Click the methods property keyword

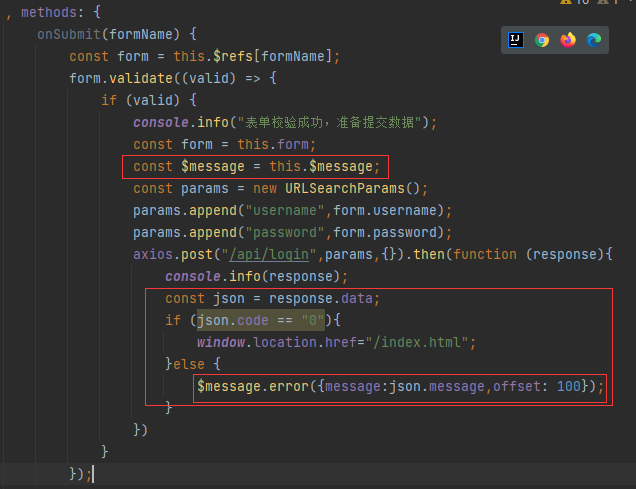(49, 12)
